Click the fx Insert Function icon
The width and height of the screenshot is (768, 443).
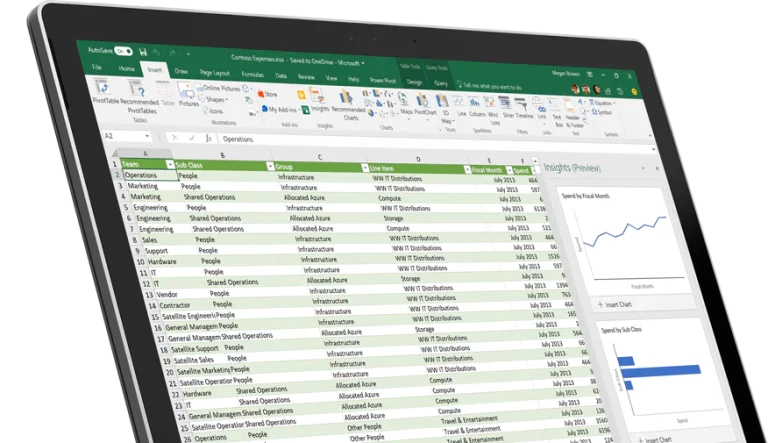(208, 139)
